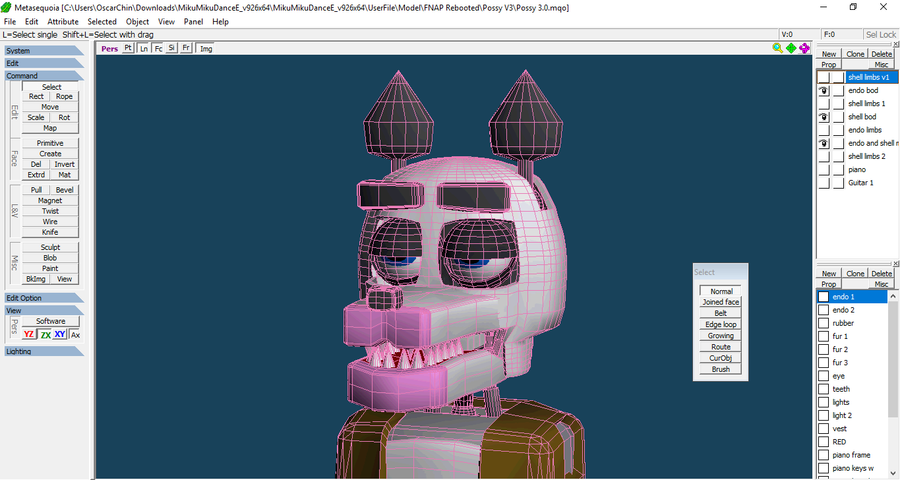Click the green pan view arrows icon
The image size is (900, 480).
click(x=791, y=48)
